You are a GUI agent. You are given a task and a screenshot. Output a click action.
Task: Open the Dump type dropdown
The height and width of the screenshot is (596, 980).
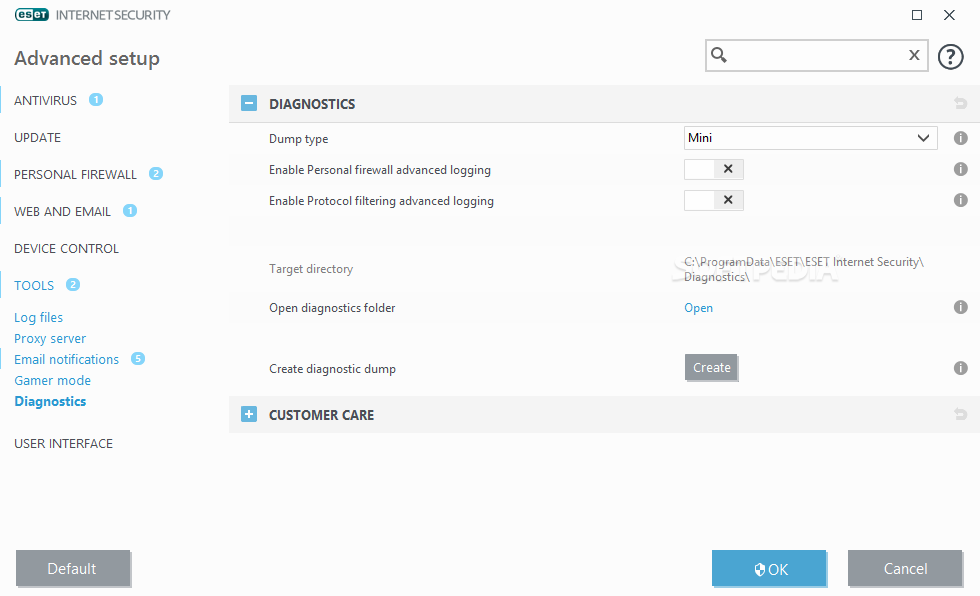tap(811, 138)
